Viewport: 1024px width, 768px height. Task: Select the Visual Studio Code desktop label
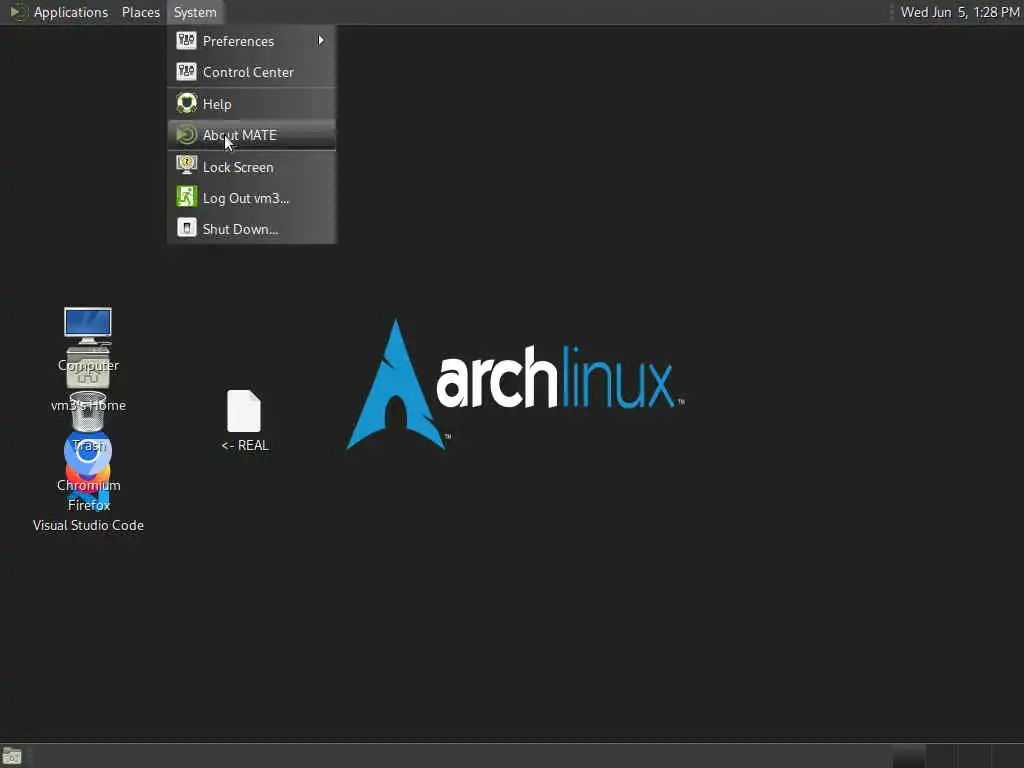(88, 525)
